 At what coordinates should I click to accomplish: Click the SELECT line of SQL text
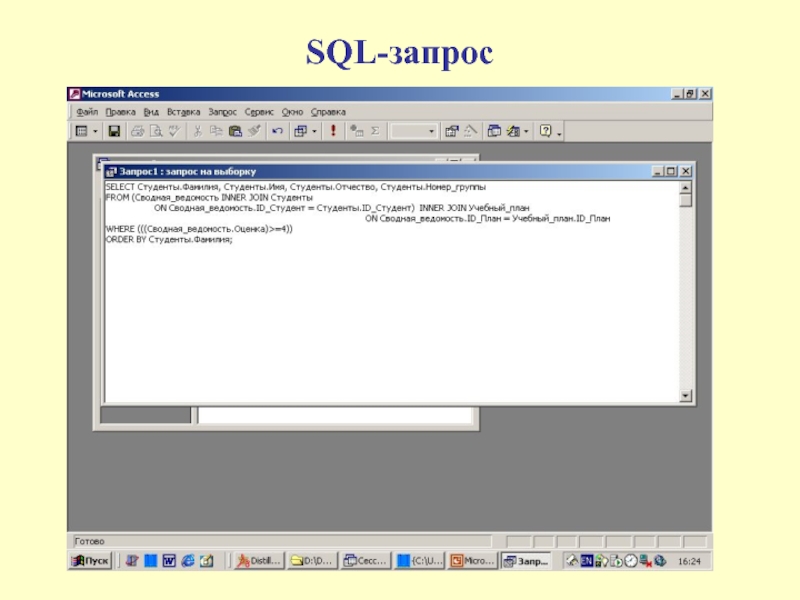295,187
